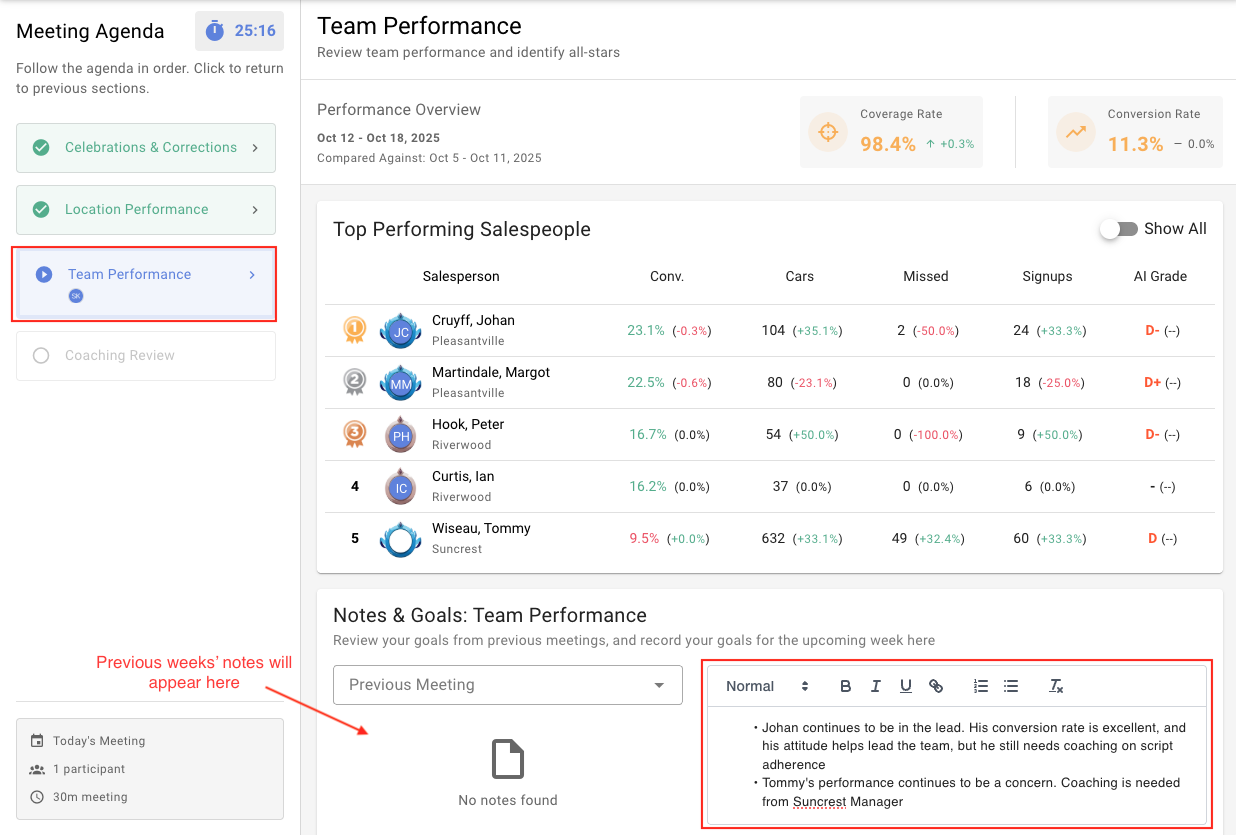Select the Coaching Review radio circle
Image resolution: width=1236 pixels, height=835 pixels.
pyautogui.click(x=41, y=356)
